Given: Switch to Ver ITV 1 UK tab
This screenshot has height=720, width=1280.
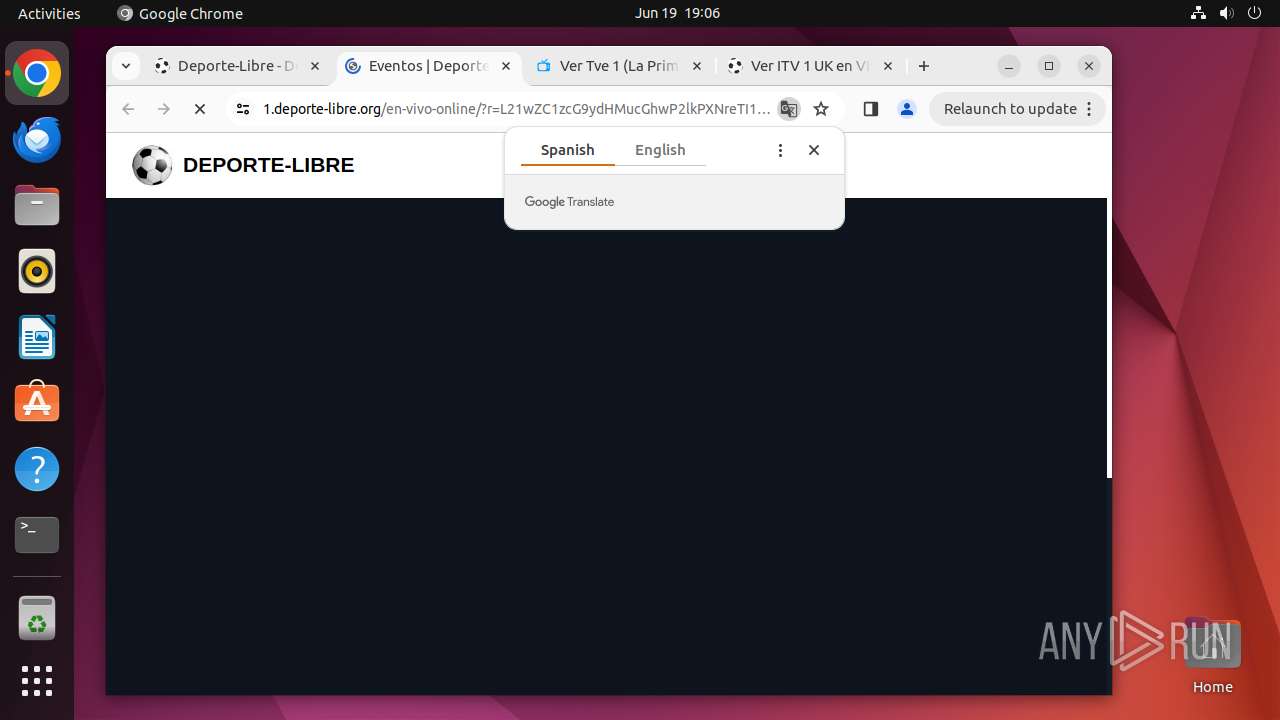Looking at the screenshot, I should (810, 66).
